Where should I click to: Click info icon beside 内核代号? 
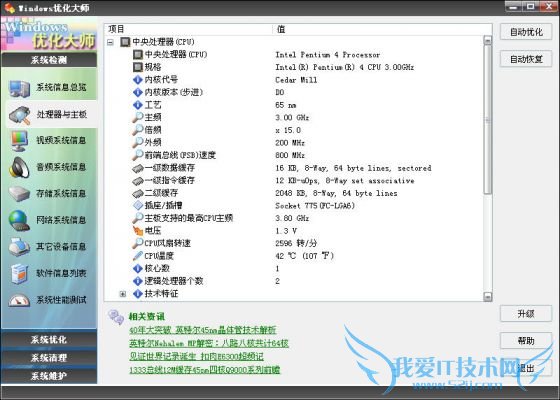tap(138, 79)
